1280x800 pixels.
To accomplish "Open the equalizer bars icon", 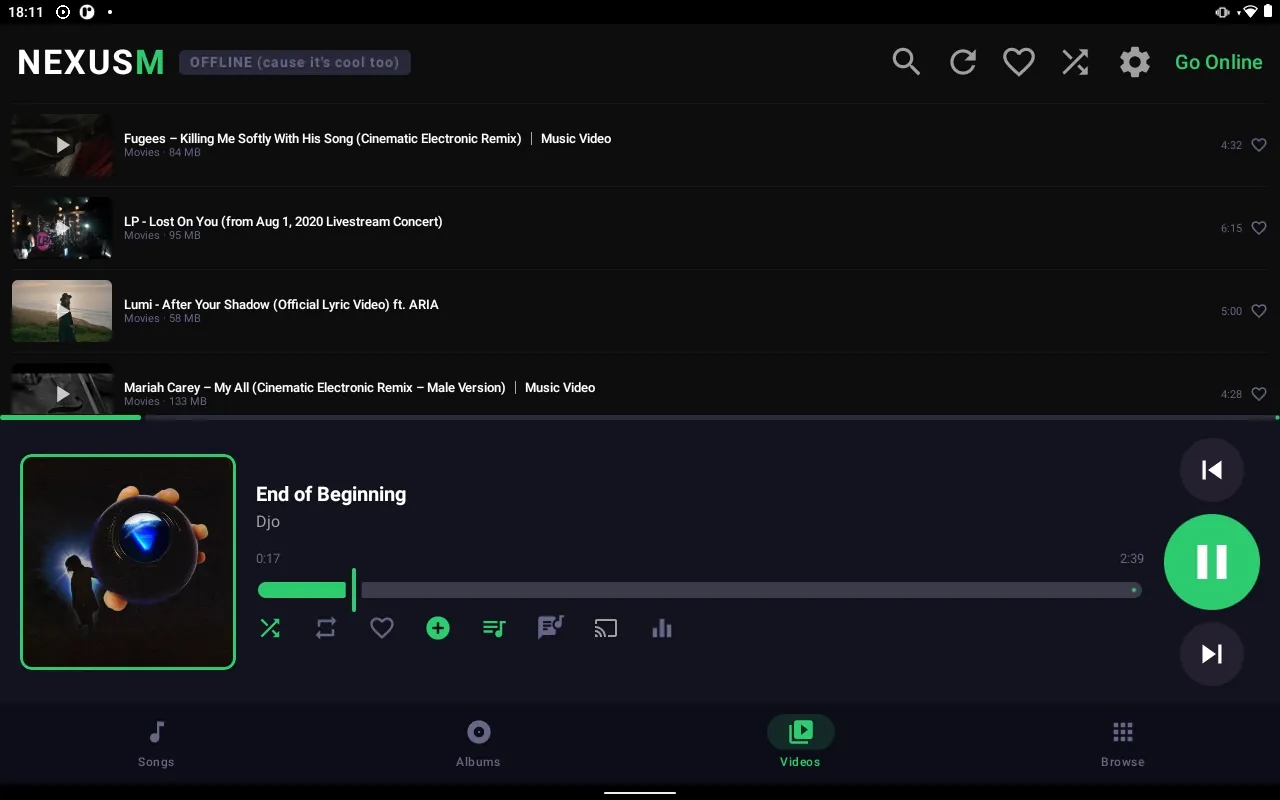I will [x=662, y=628].
